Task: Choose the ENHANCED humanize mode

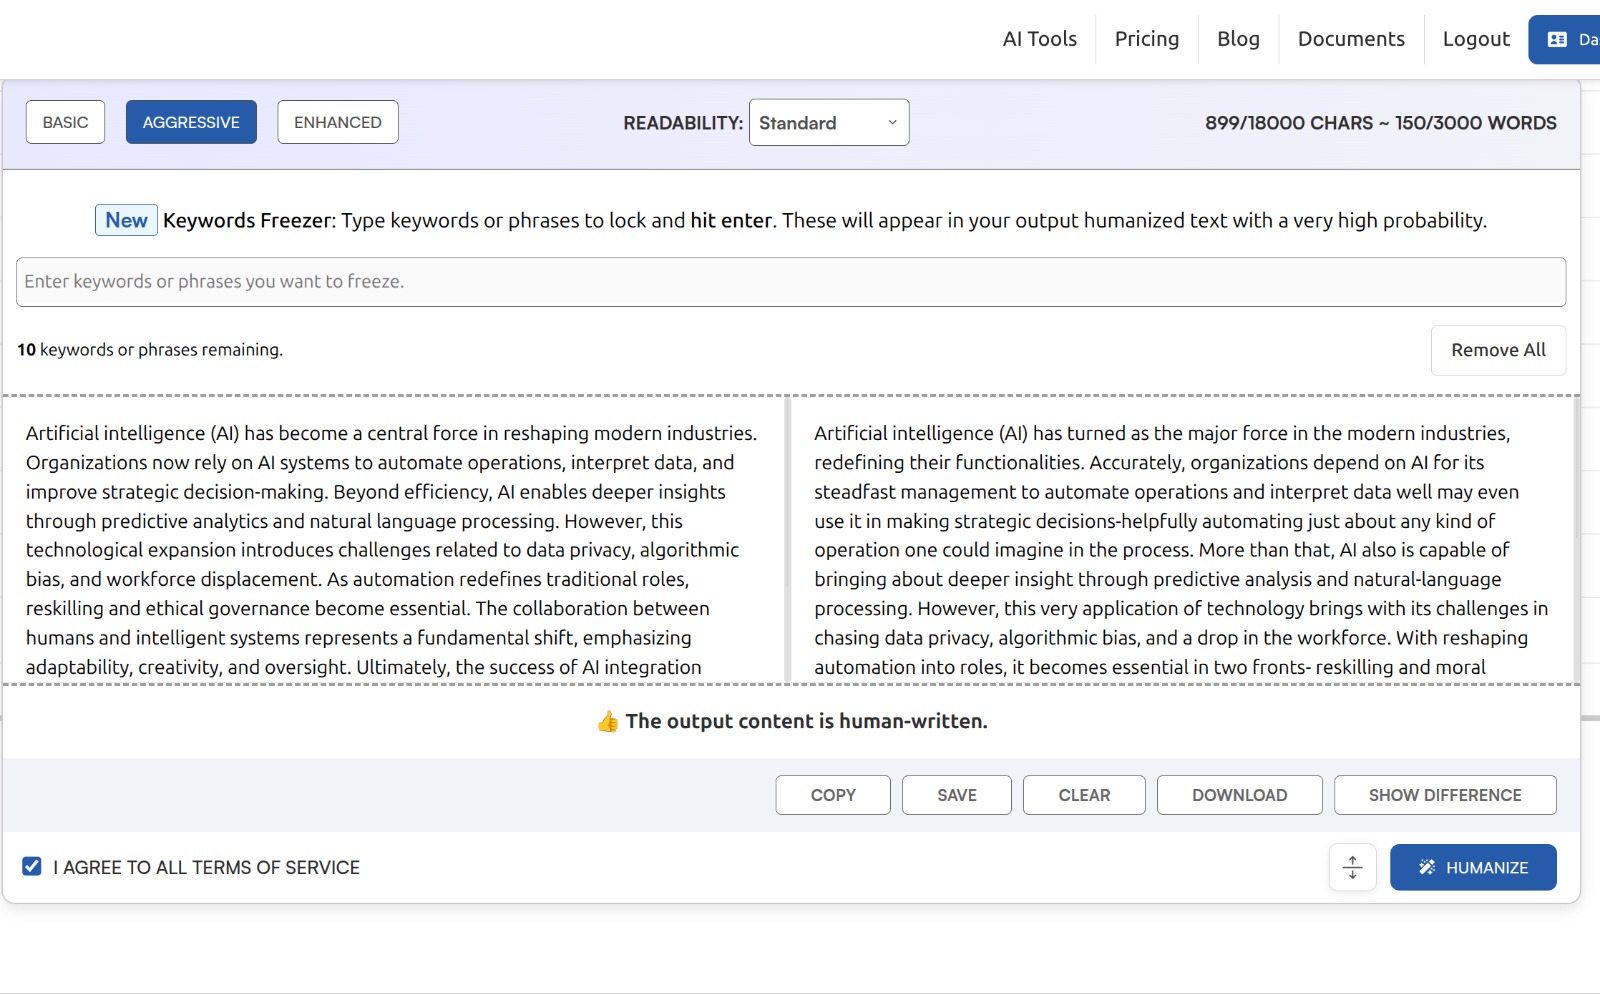Action: (x=337, y=122)
